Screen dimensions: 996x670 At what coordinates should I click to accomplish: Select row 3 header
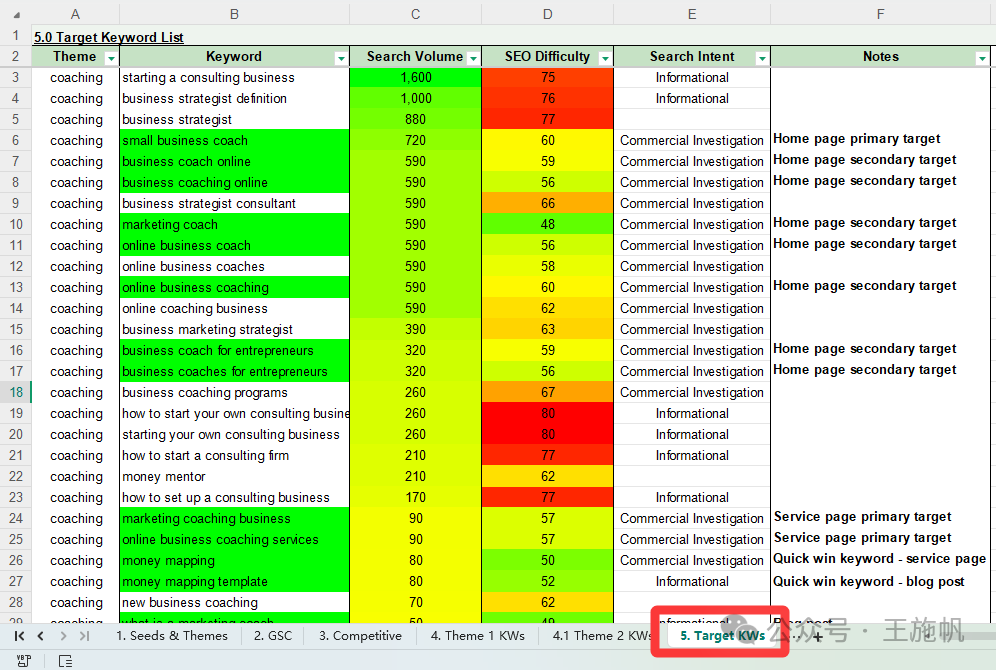point(16,77)
